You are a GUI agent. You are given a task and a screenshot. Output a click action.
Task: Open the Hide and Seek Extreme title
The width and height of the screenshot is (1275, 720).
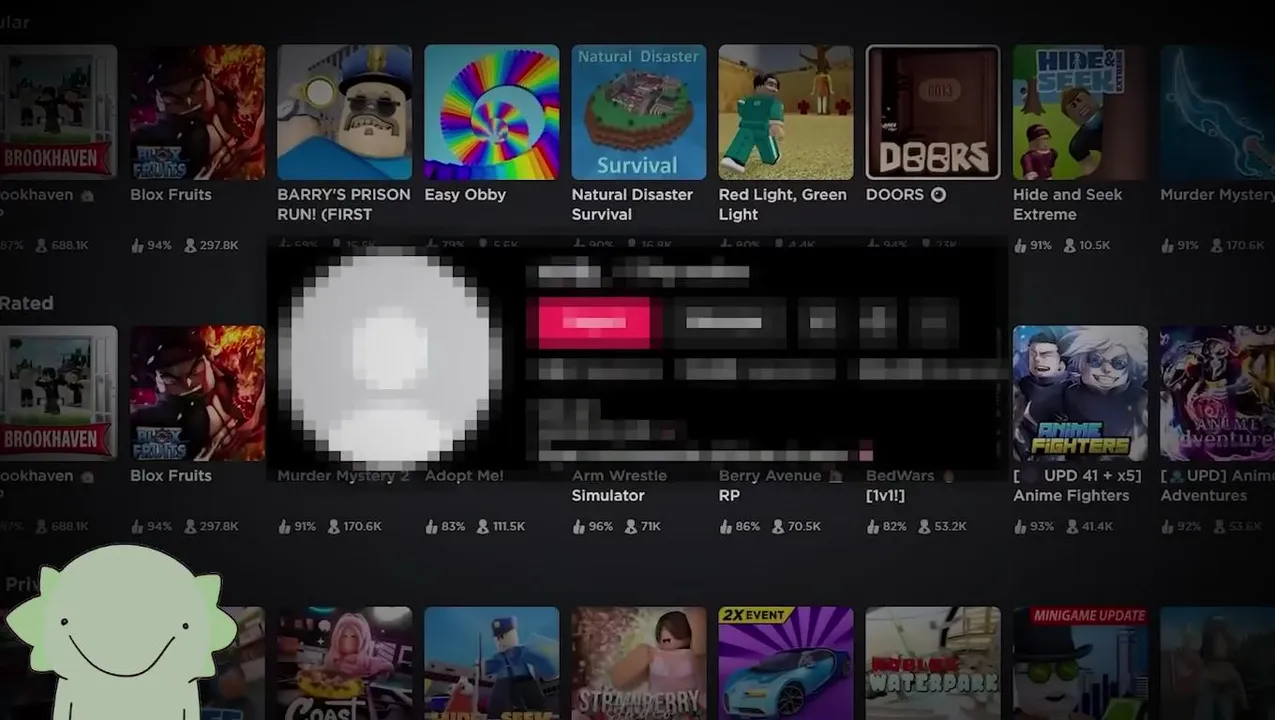[x=1068, y=205]
